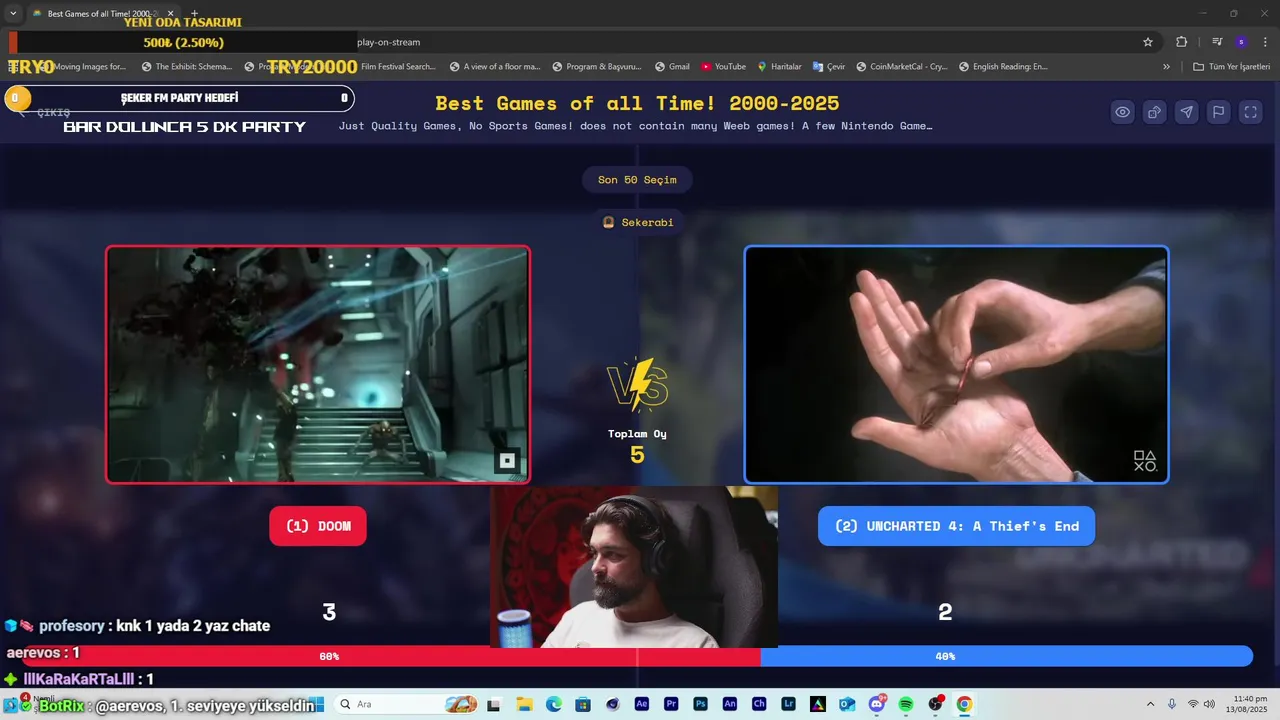Image resolution: width=1280 pixels, height=720 pixels.
Task: Click the taskbar Ara search box
Action: [405, 704]
